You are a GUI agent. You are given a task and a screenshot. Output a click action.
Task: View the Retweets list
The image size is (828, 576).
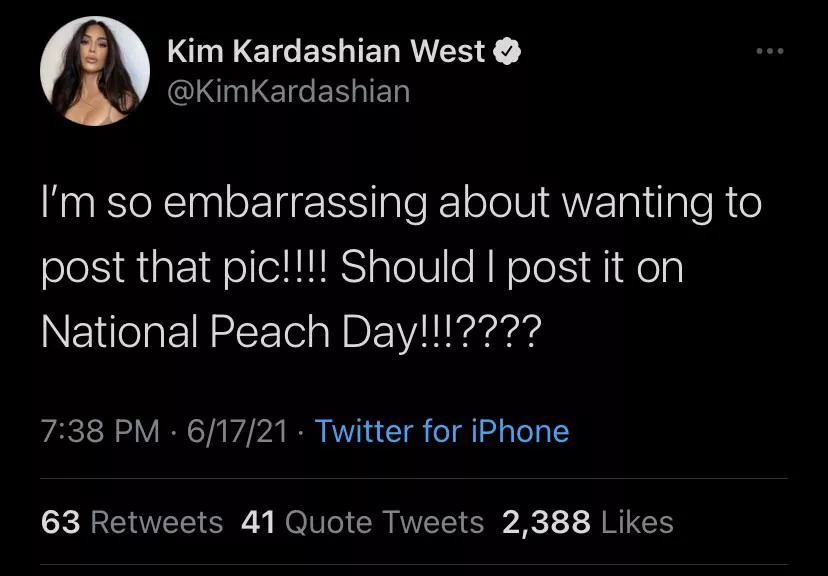click(x=157, y=522)
